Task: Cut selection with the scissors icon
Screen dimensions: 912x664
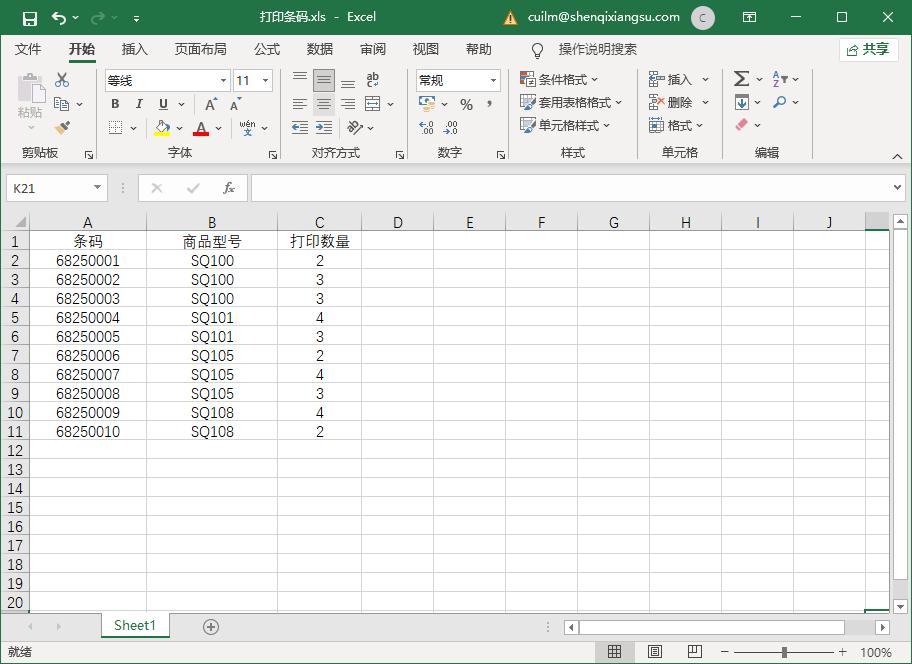Action: tap(62, 80)
